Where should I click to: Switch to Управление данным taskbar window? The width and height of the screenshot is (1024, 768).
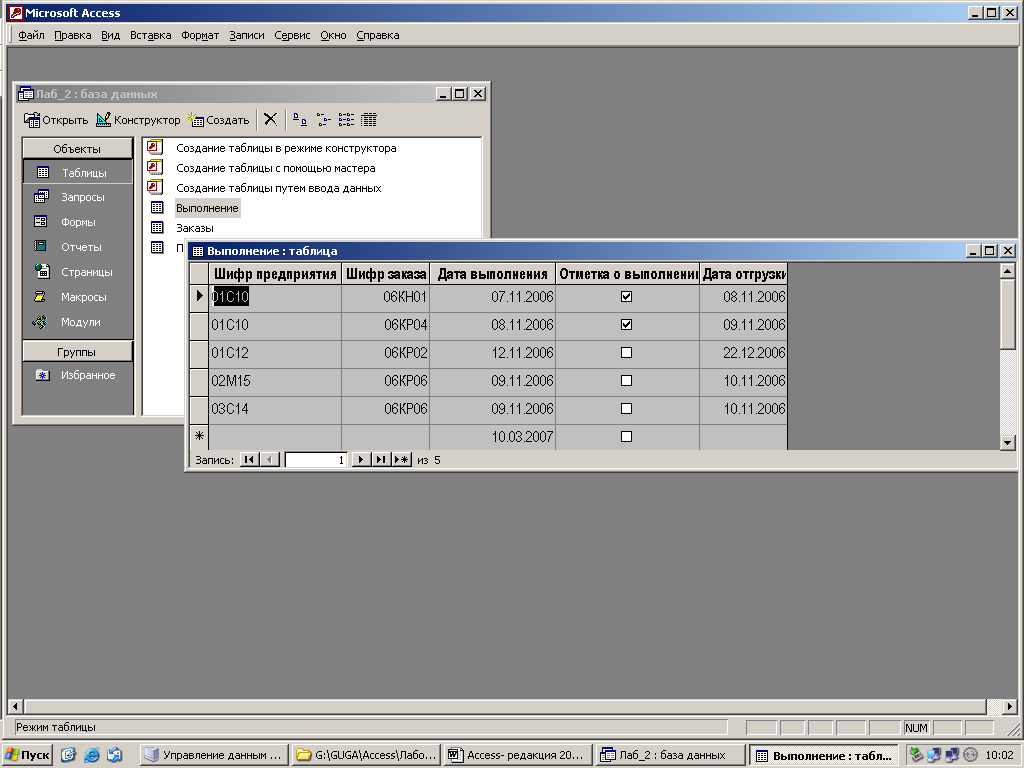(x=214, y=755)
